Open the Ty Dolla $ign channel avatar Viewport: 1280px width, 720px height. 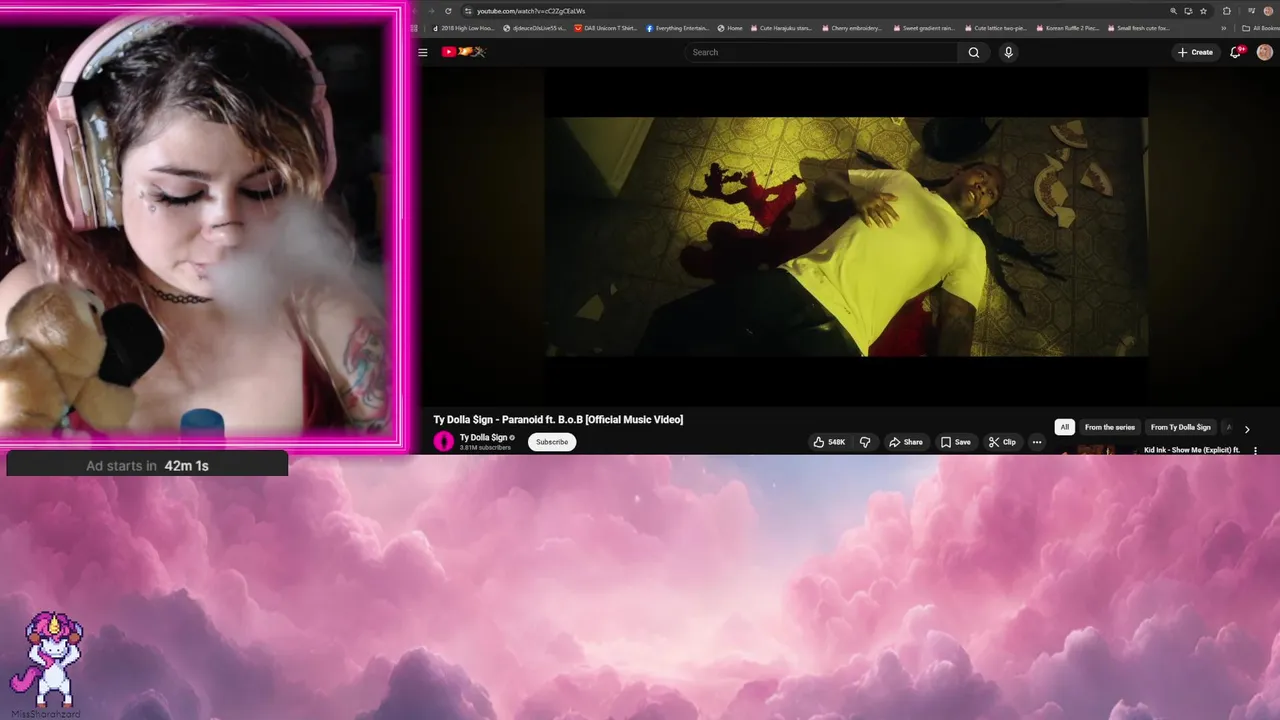point(443,441)
